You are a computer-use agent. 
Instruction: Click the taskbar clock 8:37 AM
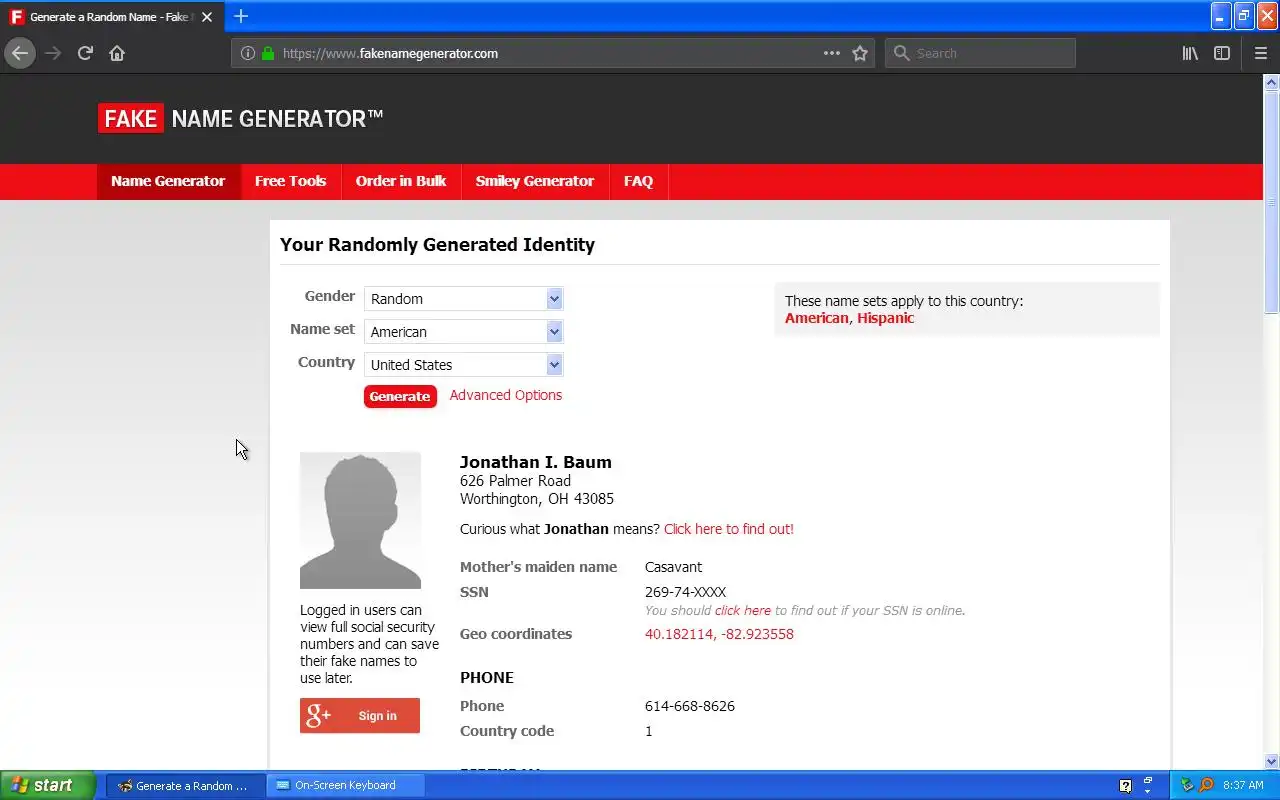(x=1243, y=785)
